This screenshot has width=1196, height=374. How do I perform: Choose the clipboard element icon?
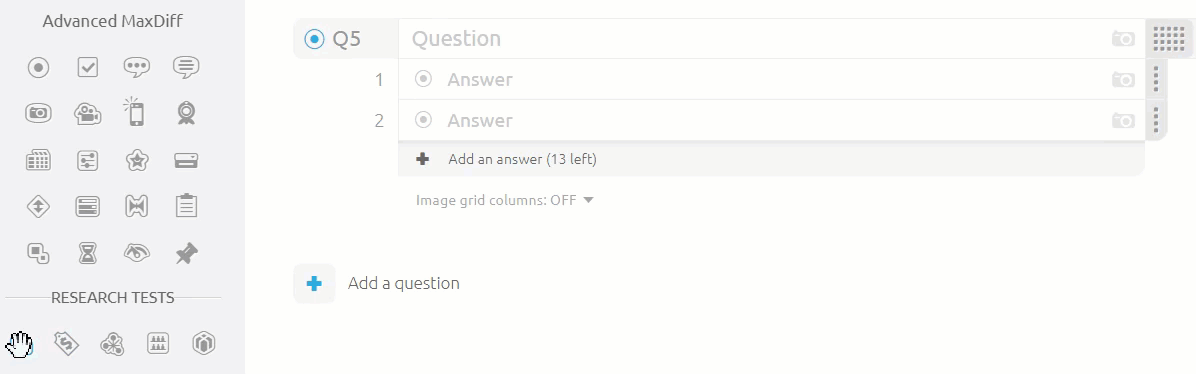click(187, 206)
